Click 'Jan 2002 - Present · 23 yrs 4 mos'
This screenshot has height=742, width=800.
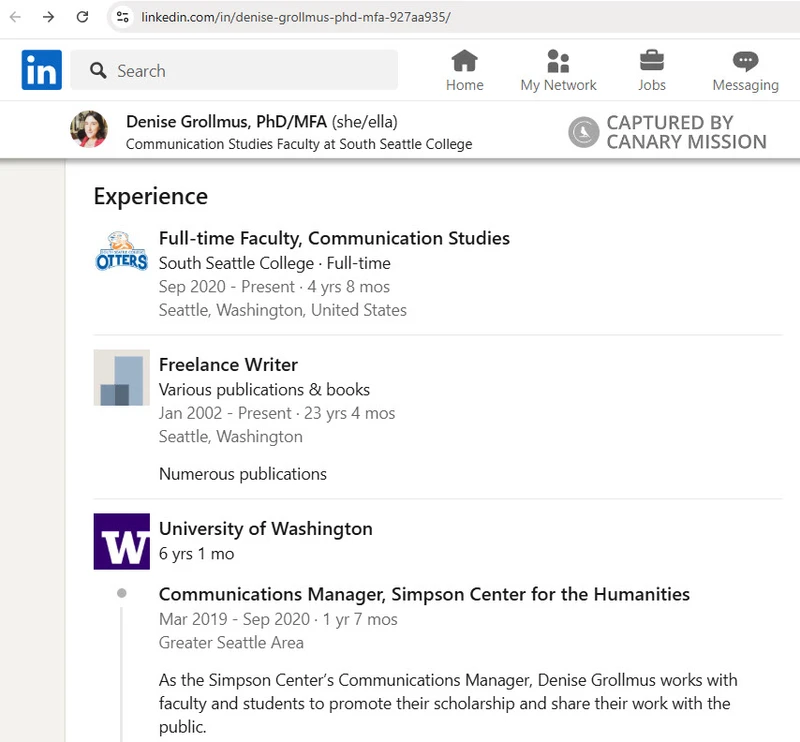point(277,413)
